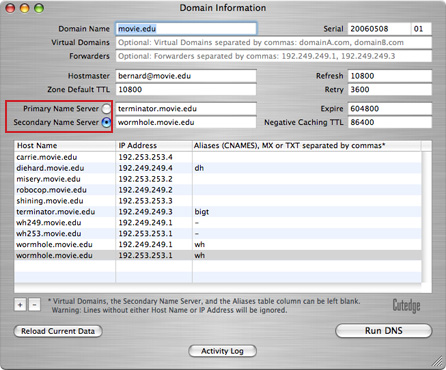Remove selected host with minus button
446x370 pixels.
34,305
